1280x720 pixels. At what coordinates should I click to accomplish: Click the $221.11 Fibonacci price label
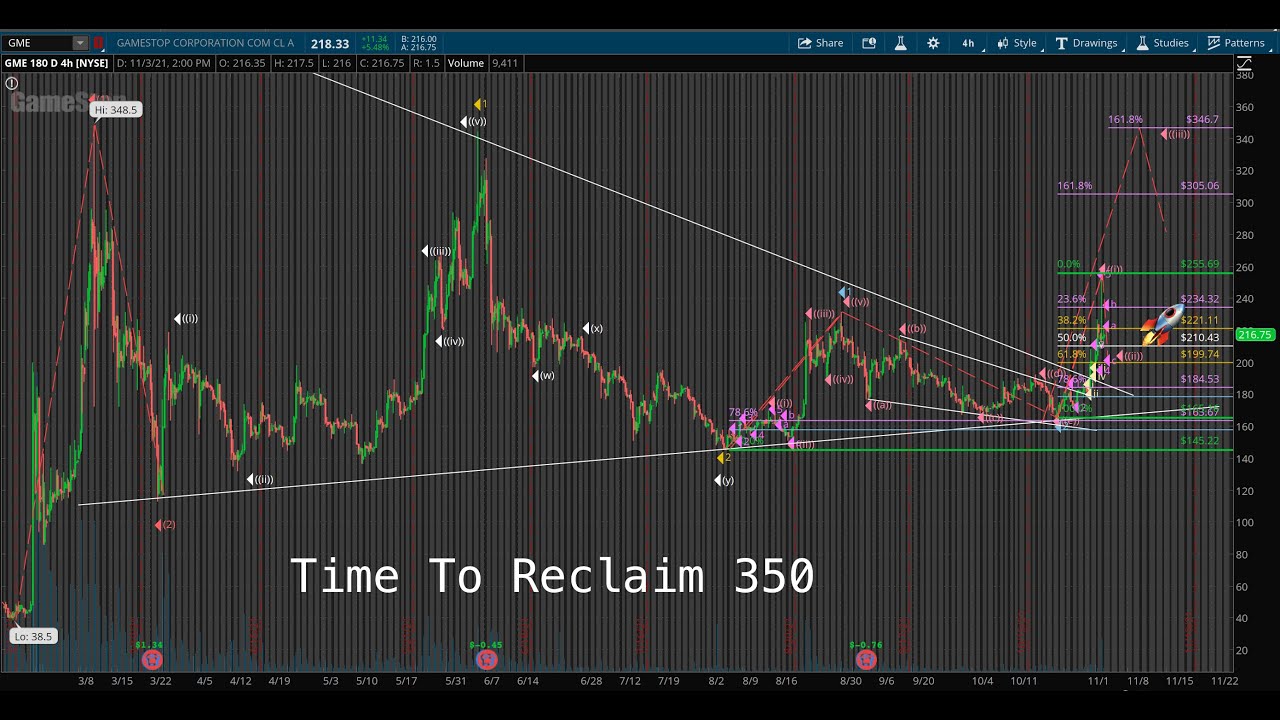tap(1199, 321)
